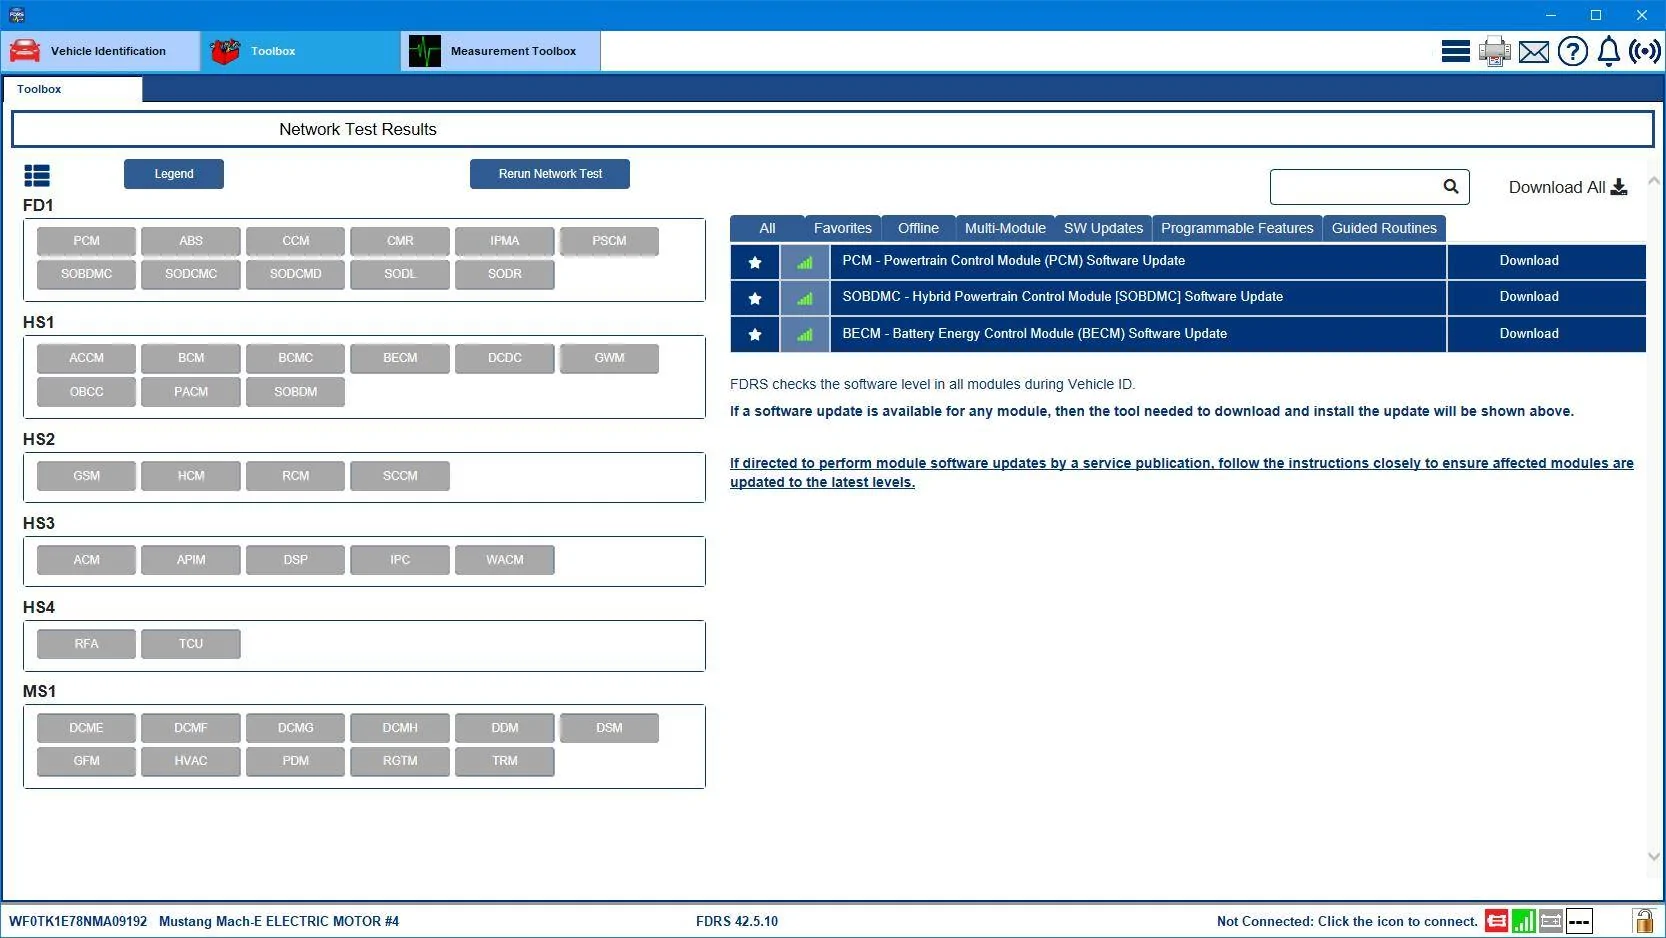This screenshot has height=938, width=1666.
Task: Select the ABS module button
Action: [x=191, y=241]
